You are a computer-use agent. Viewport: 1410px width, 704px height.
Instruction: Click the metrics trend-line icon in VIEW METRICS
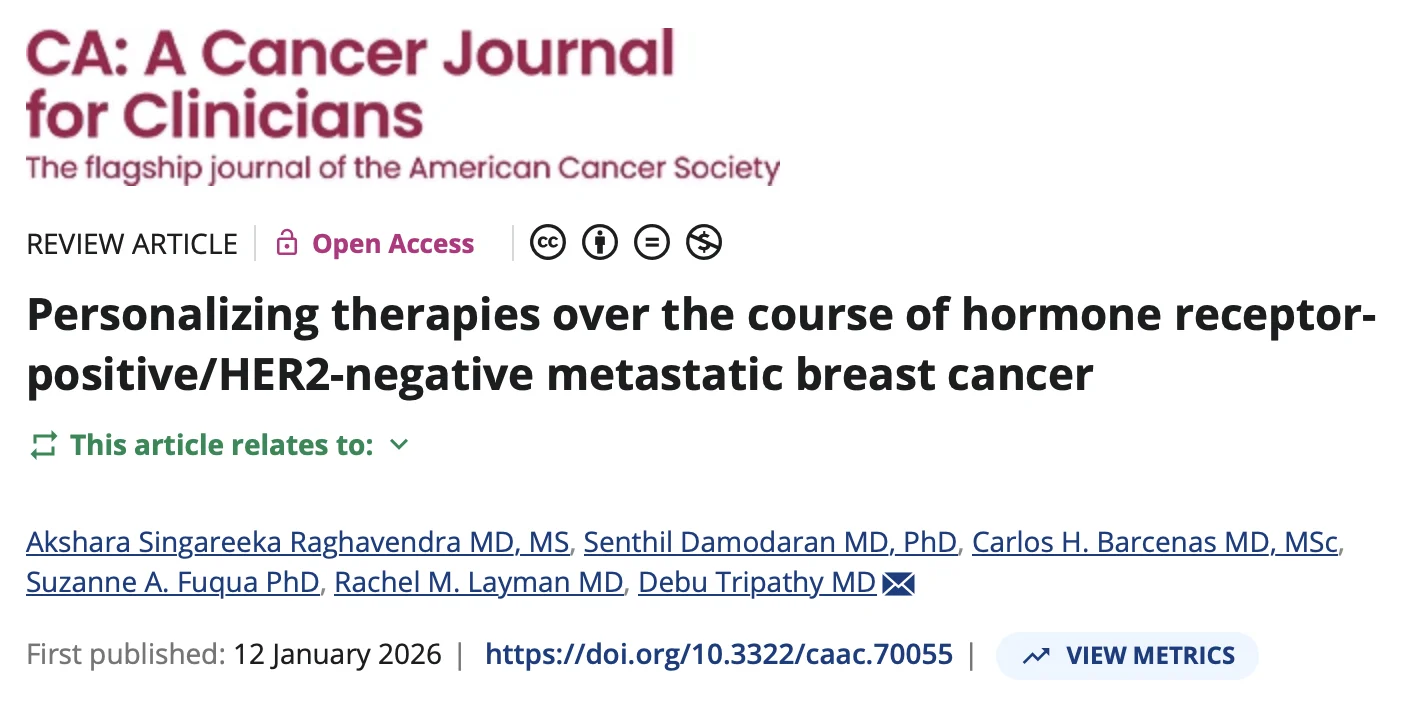1037,655
